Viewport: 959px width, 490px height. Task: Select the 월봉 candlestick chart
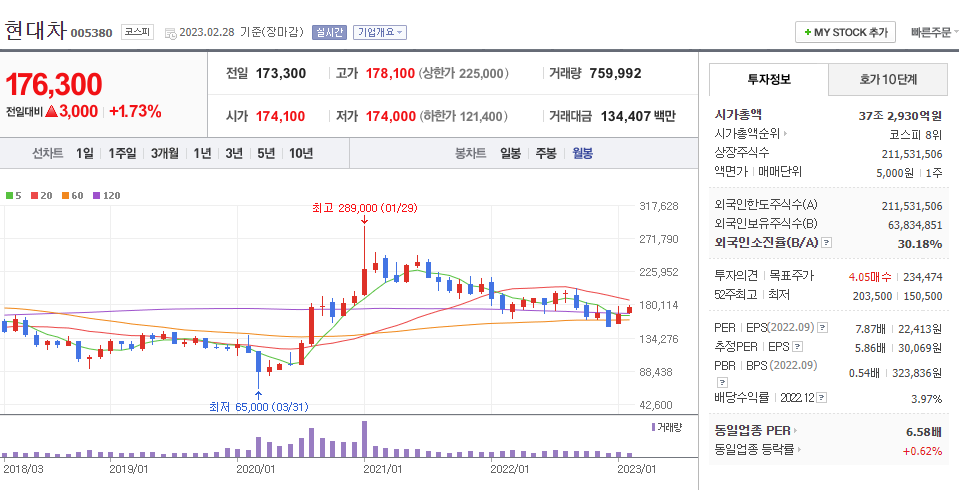coord(582,154)
